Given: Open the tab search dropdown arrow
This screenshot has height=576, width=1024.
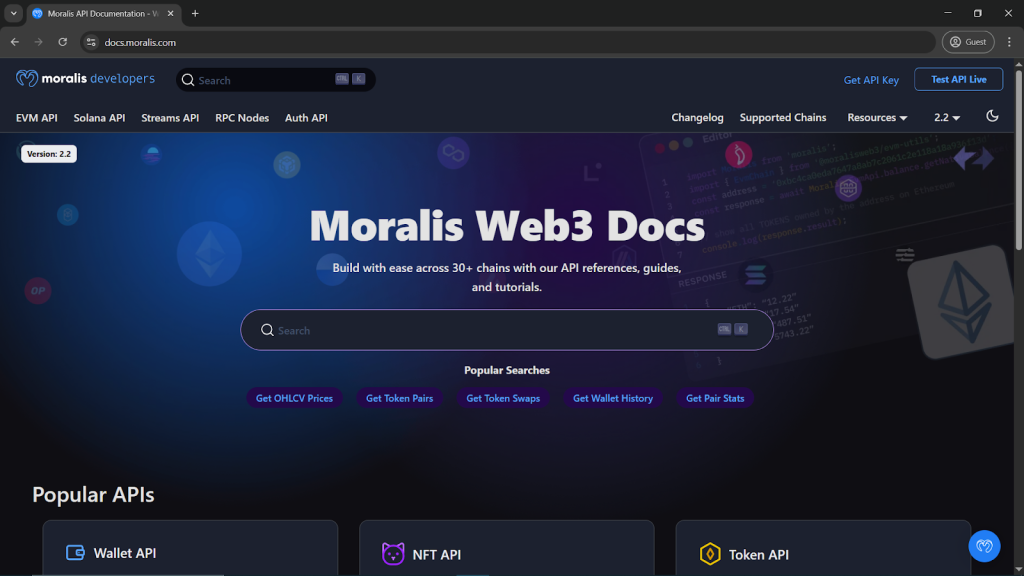Looking at the screenshot, I should click(13, 13).
